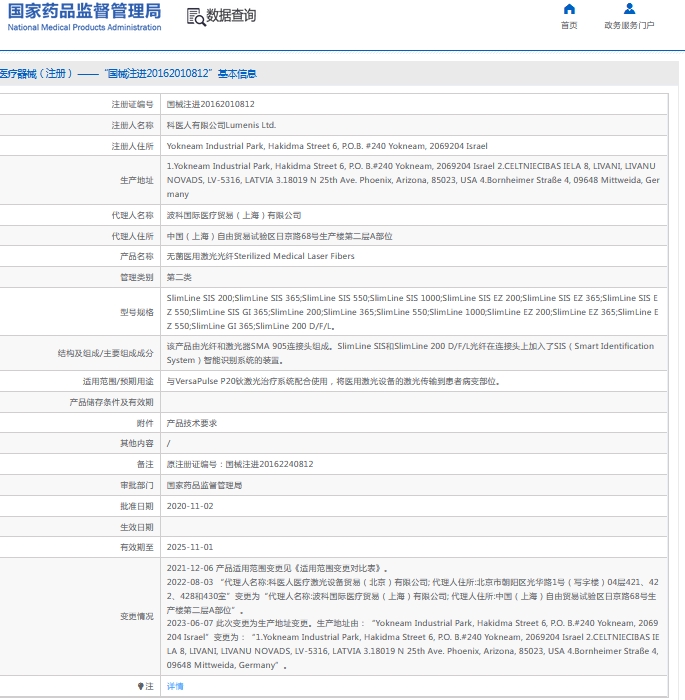685x700 pixels.
Task: Click the 注册人住所 label
Action: (x=133, y=146)
